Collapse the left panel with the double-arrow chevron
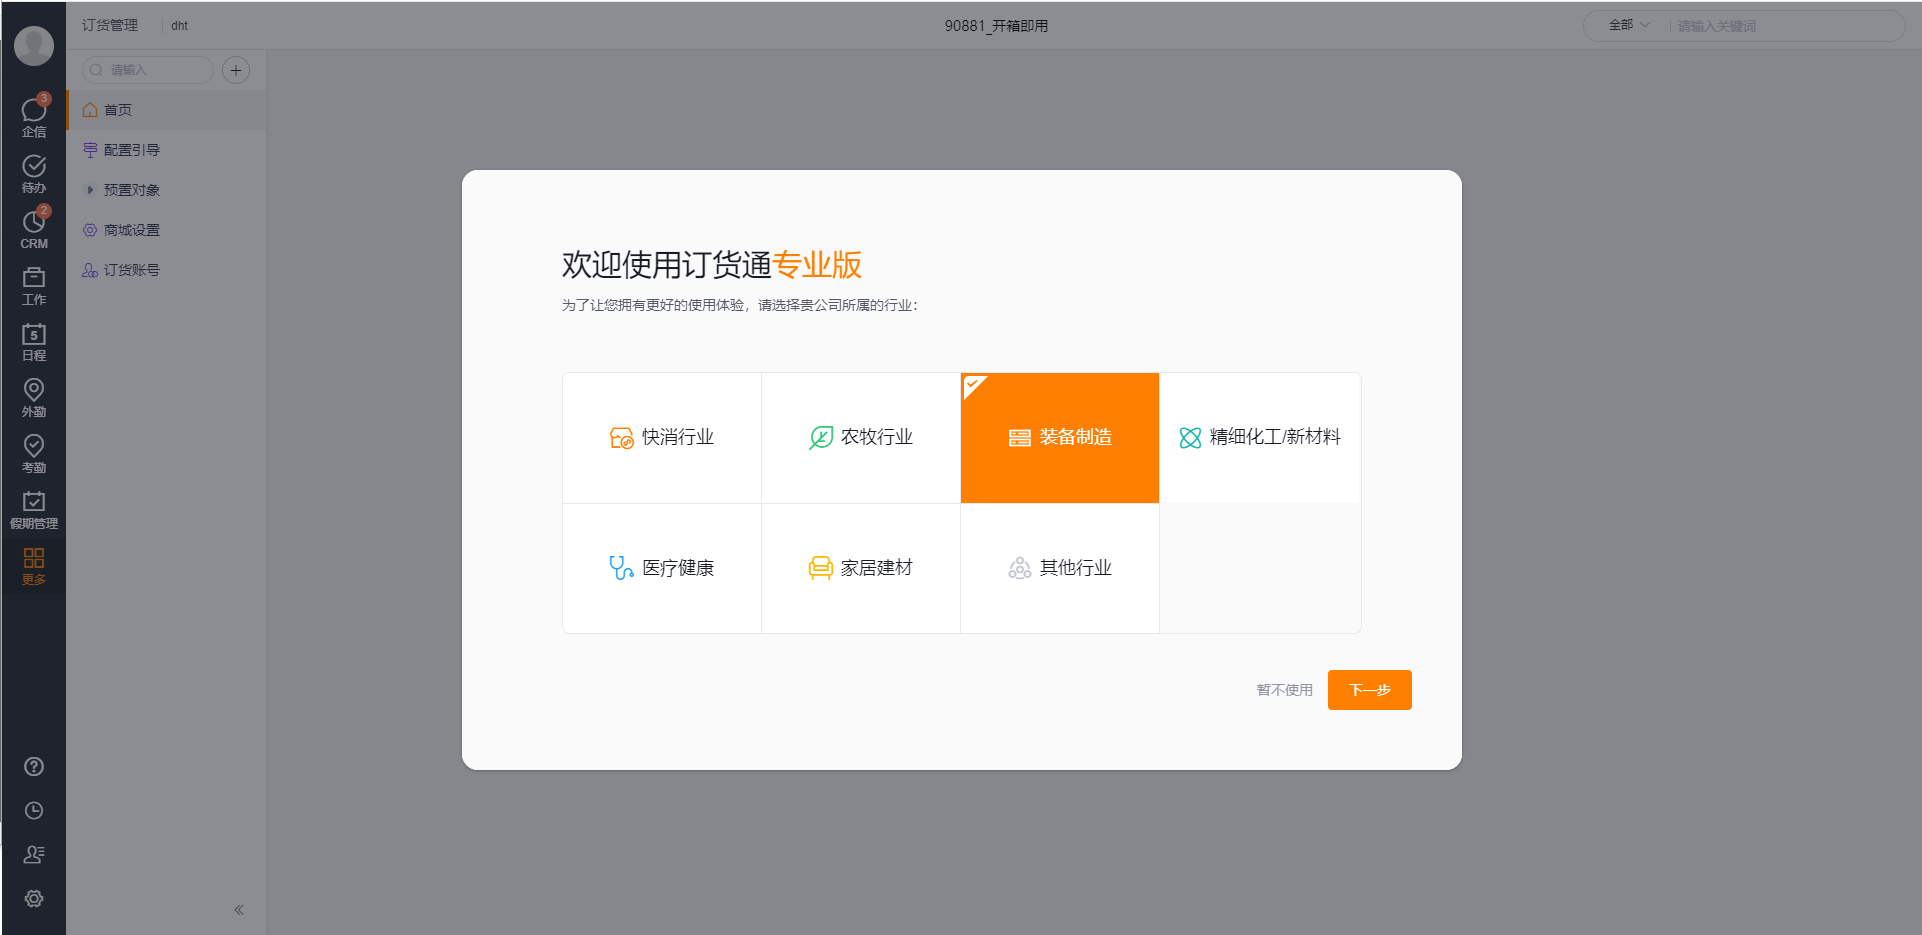The image size is (1922, 935). tap(240, 908)
